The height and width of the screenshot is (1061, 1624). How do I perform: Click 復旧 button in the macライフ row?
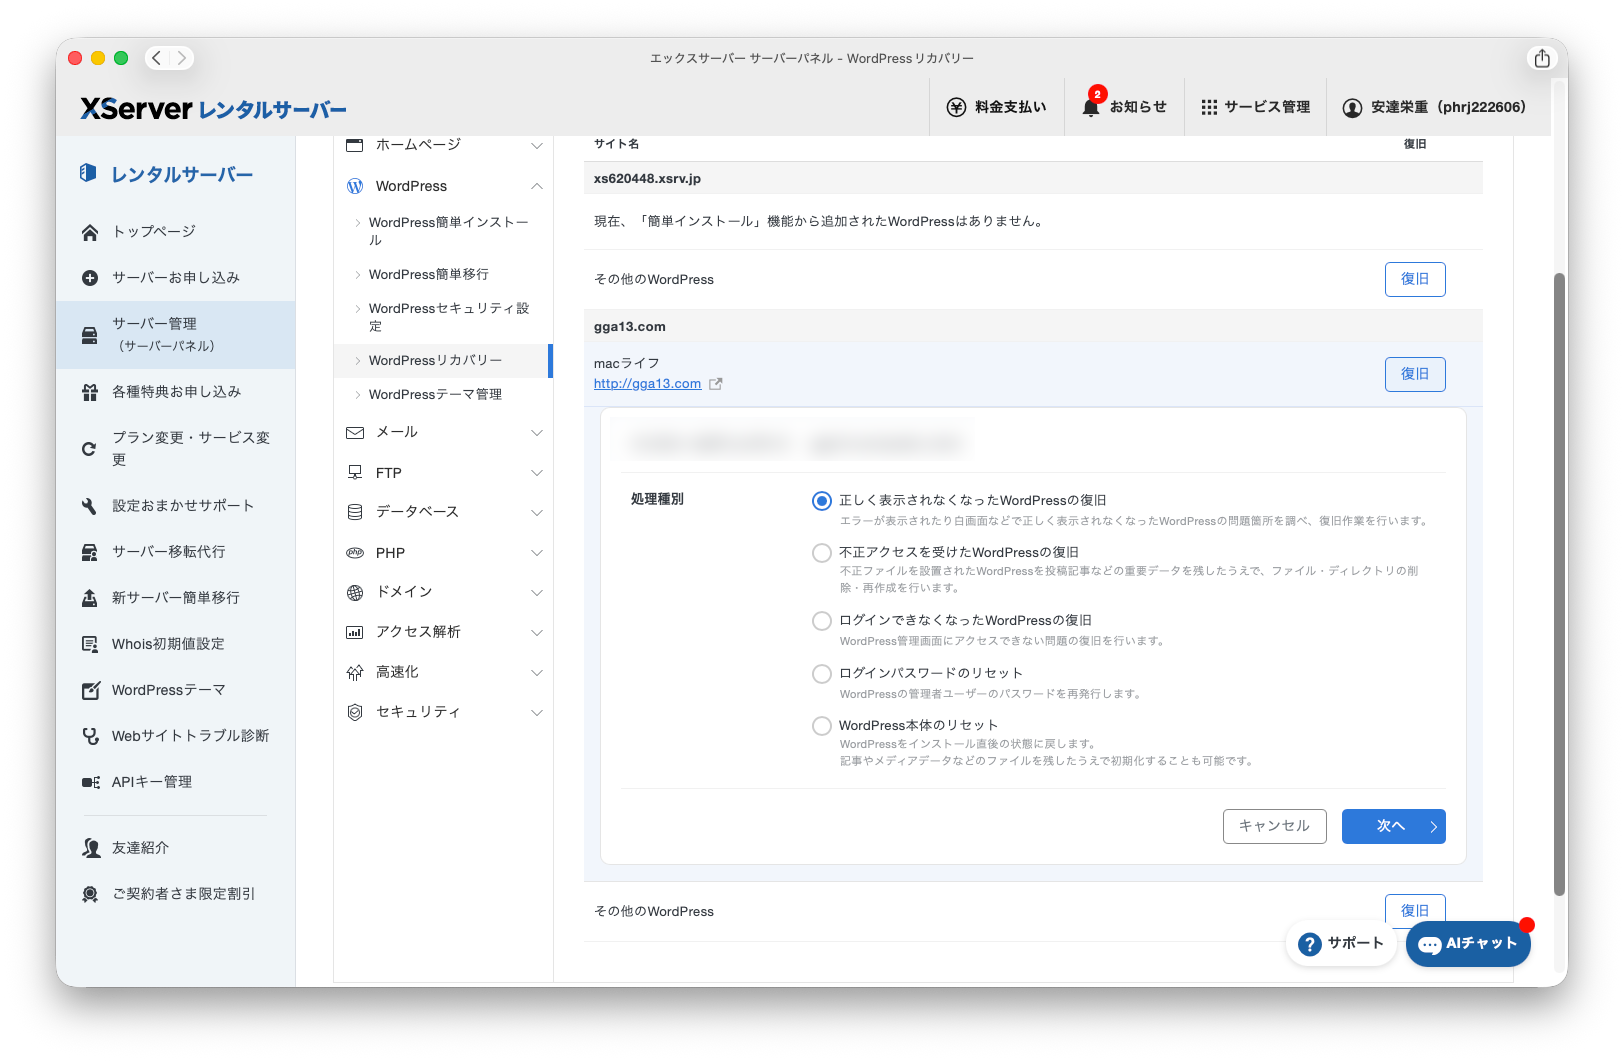tap(1415, 374)
